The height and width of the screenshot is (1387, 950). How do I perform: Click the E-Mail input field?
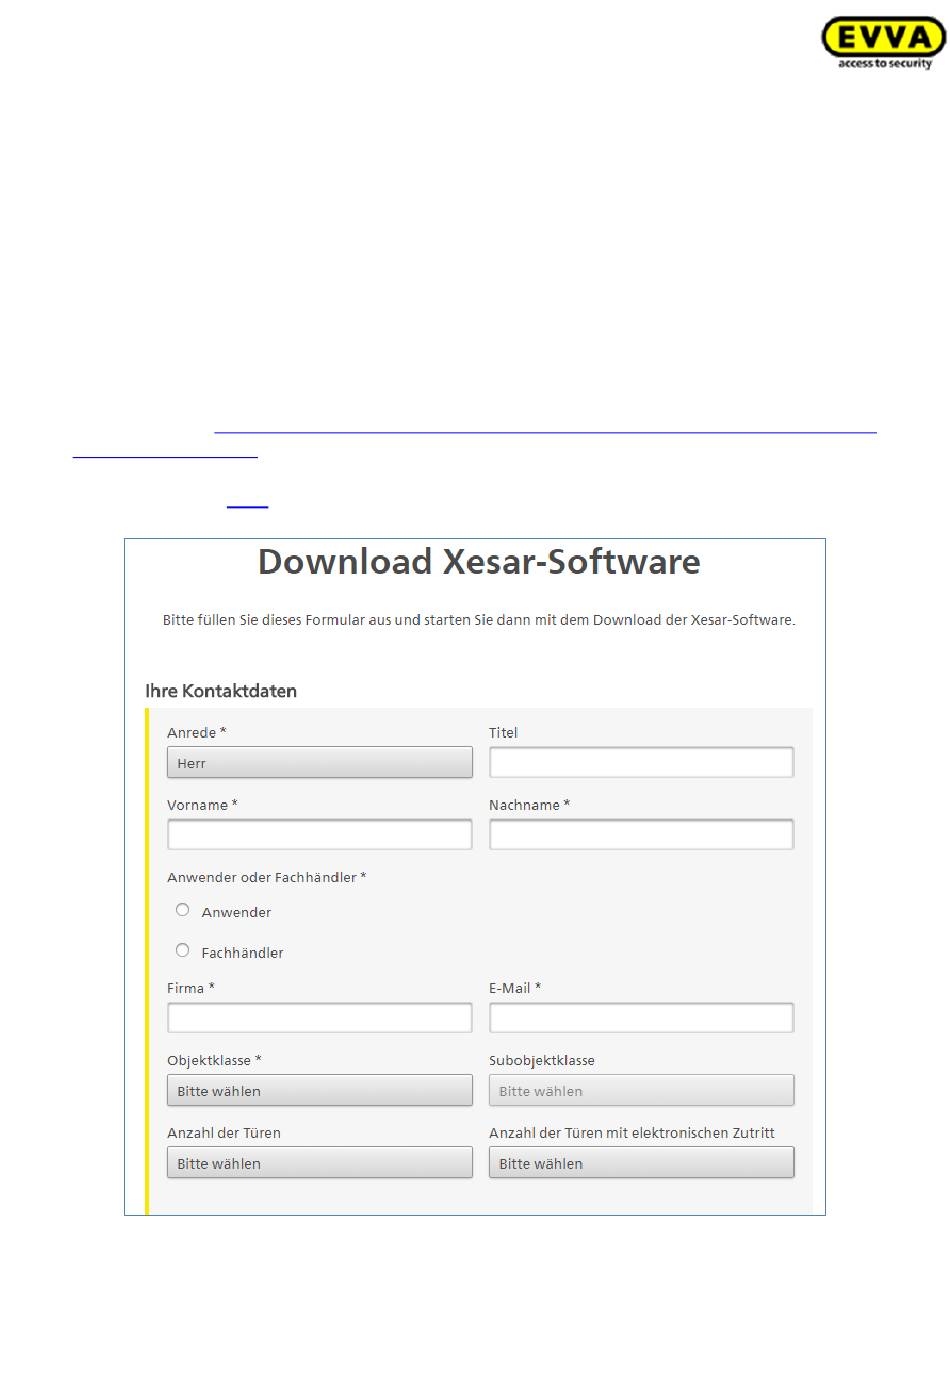(641, 1018)
